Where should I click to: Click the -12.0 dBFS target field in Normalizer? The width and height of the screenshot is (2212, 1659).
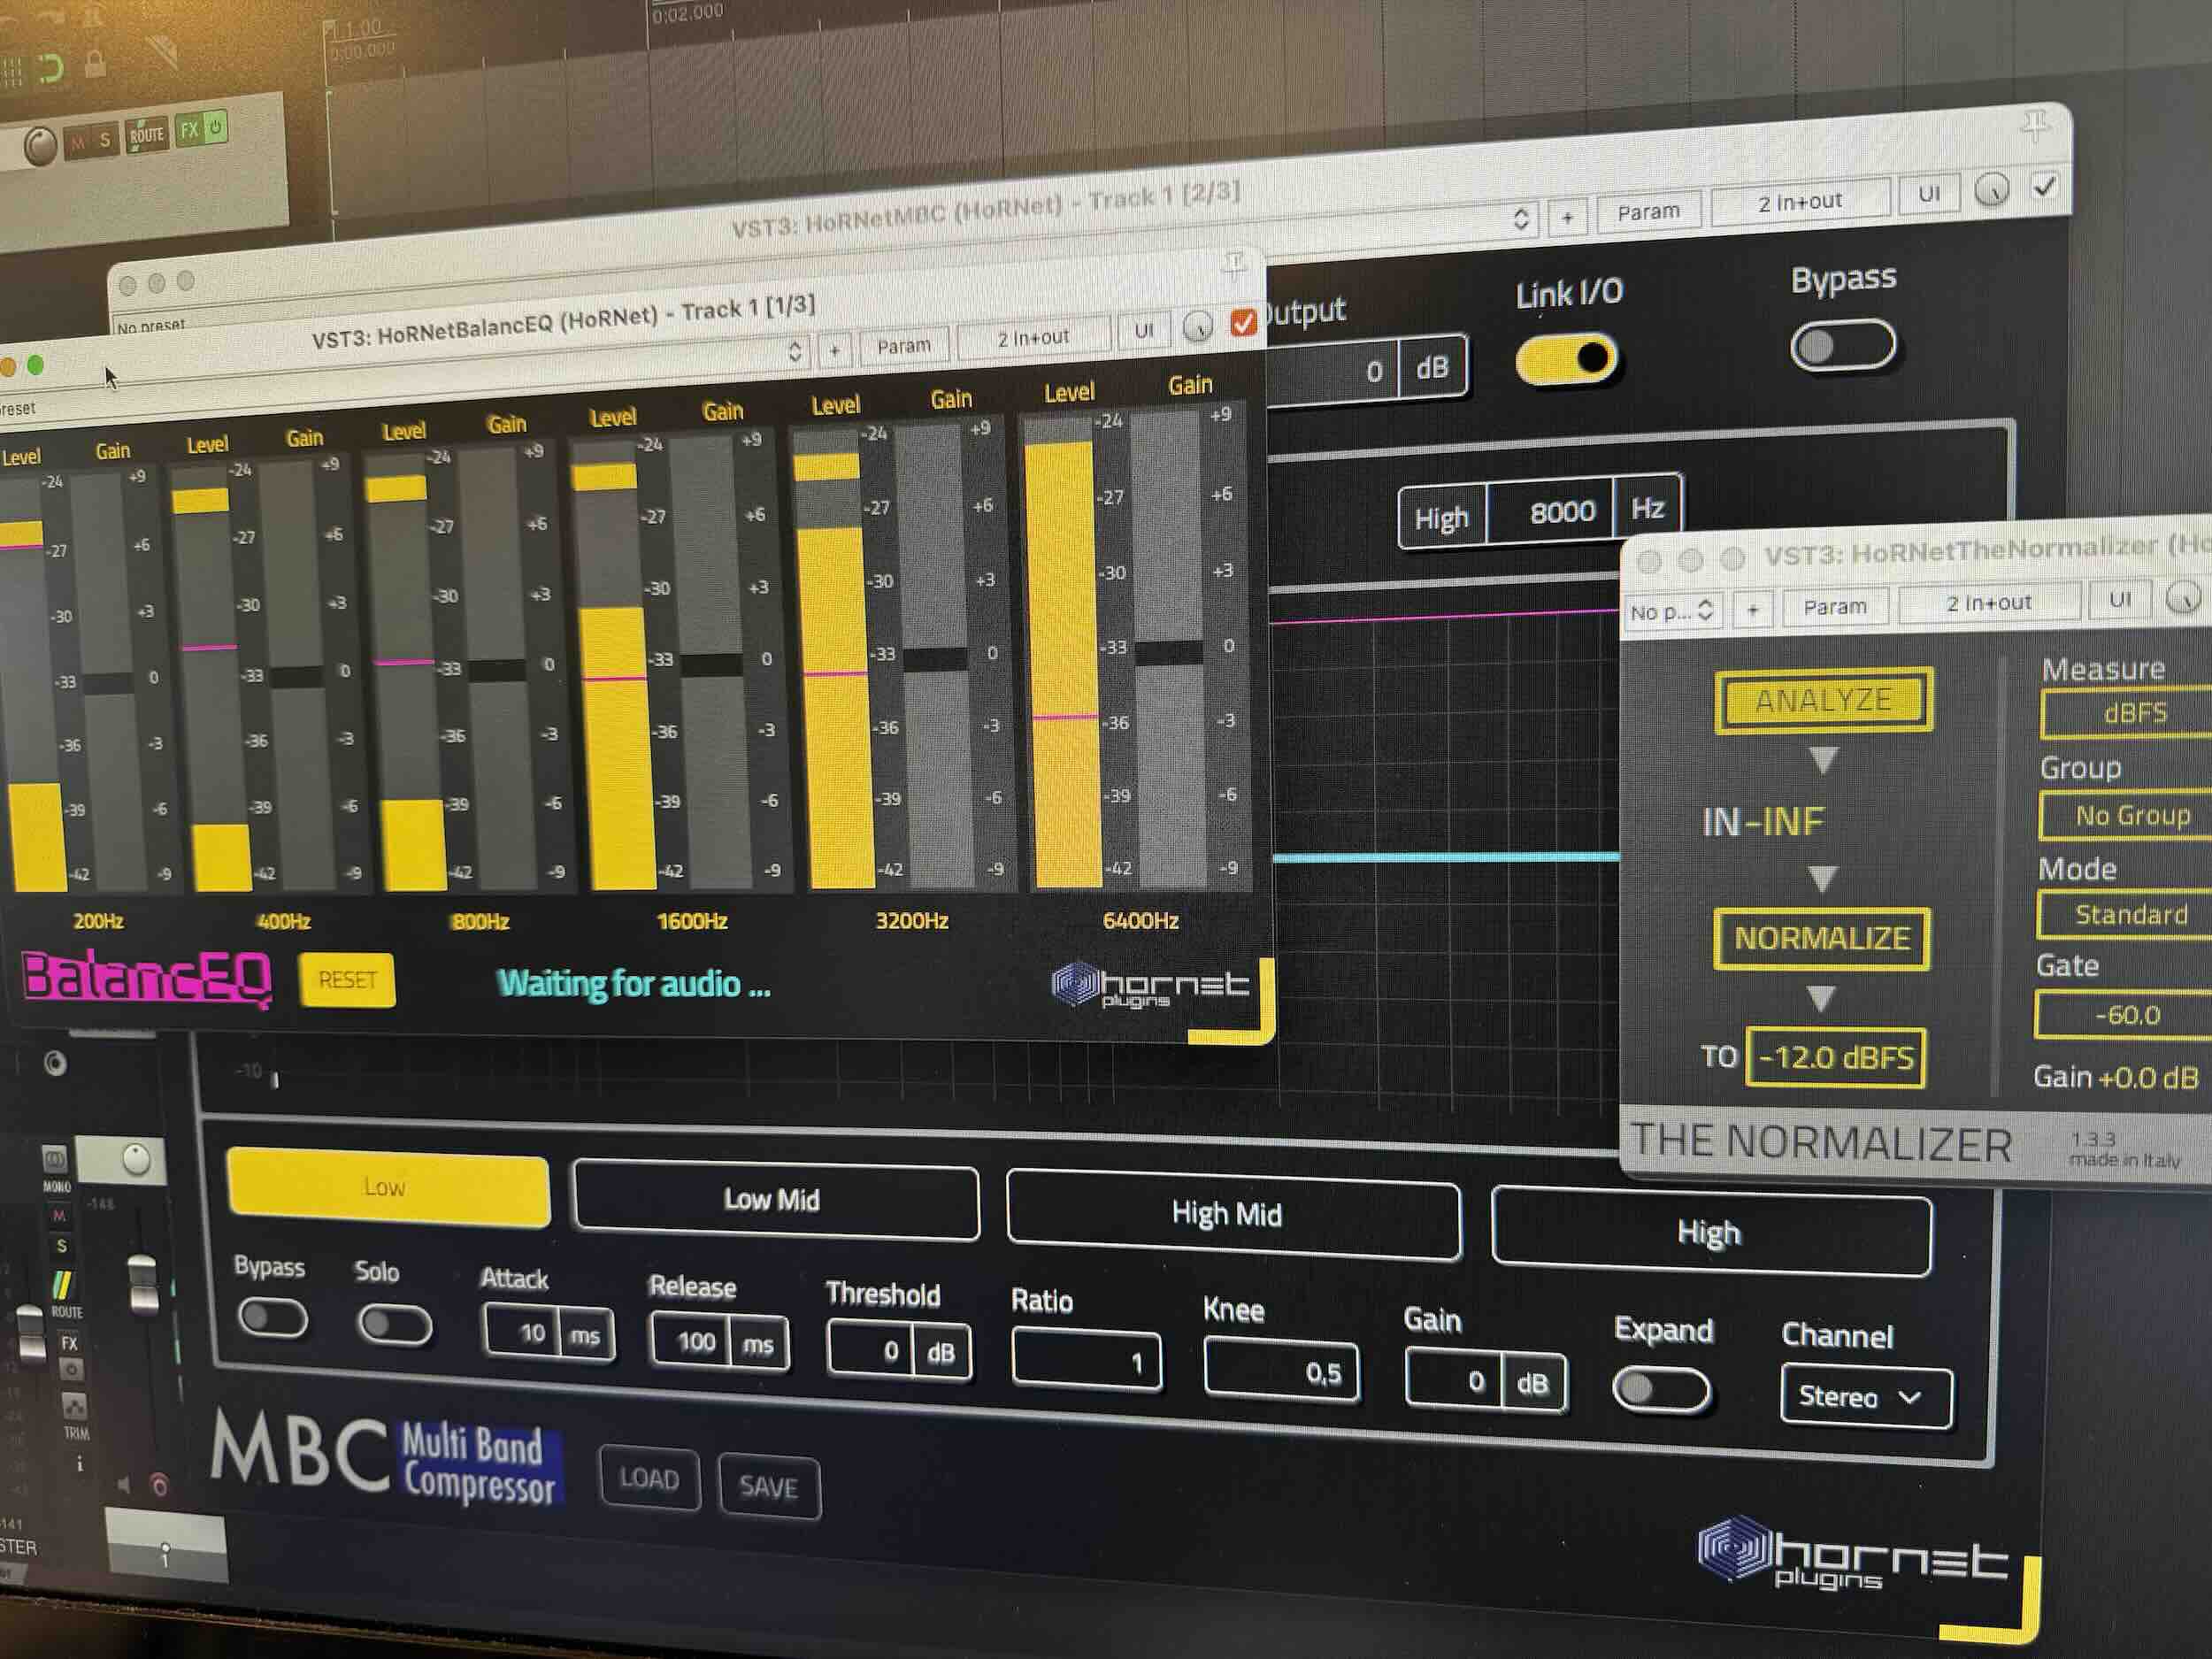pos(1835,1059)
